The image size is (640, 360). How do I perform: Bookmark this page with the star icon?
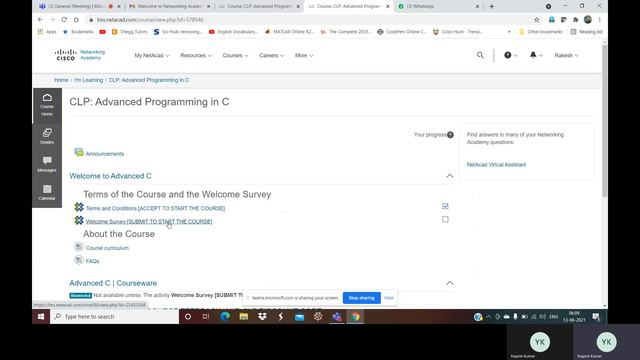tap(537, 20)
